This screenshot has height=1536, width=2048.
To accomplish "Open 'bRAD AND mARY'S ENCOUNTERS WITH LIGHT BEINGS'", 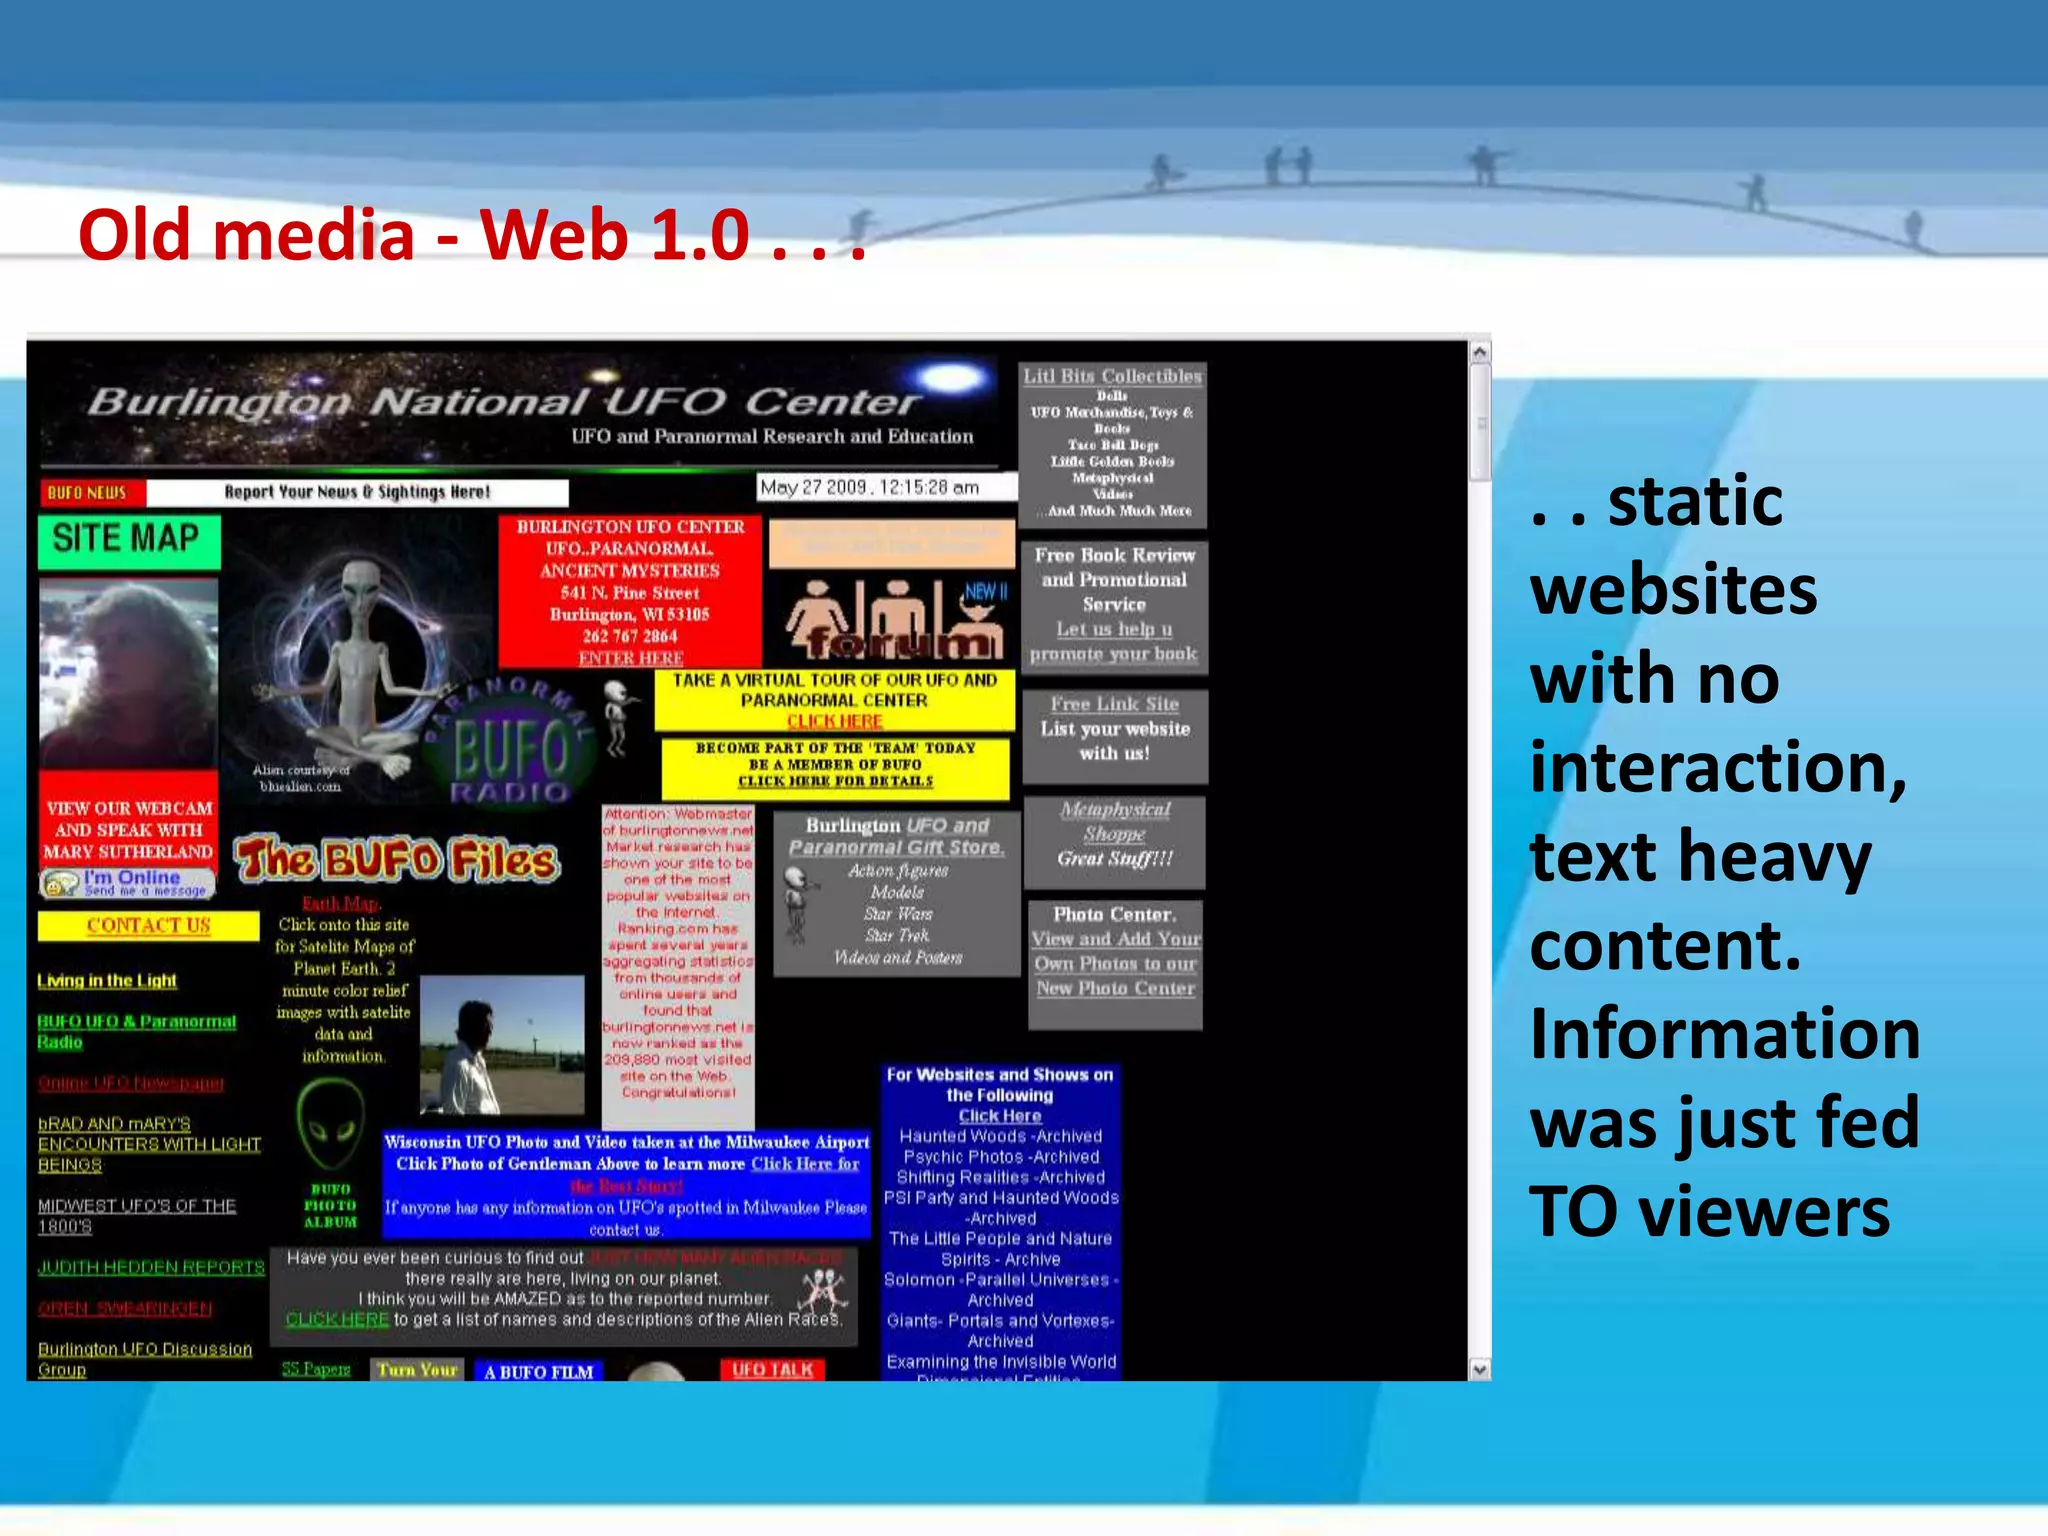I will coord(149,1145).
